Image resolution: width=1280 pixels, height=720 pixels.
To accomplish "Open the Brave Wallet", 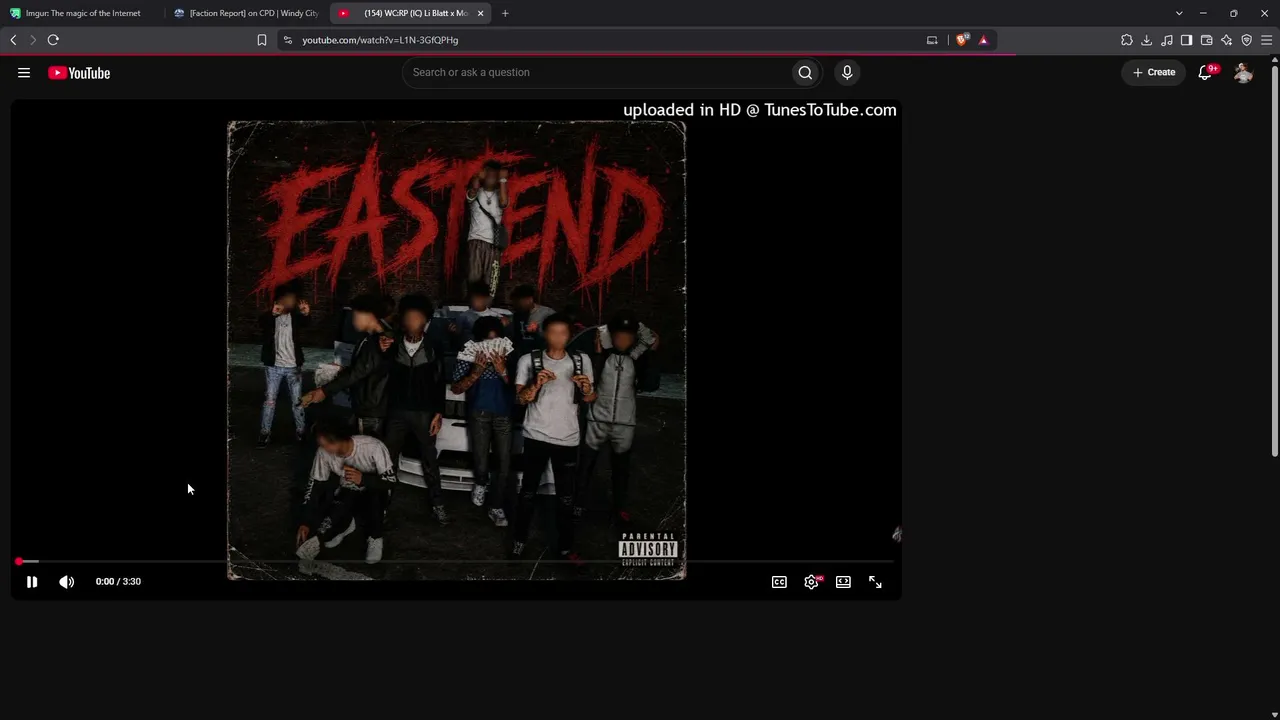I will 1207,40.
